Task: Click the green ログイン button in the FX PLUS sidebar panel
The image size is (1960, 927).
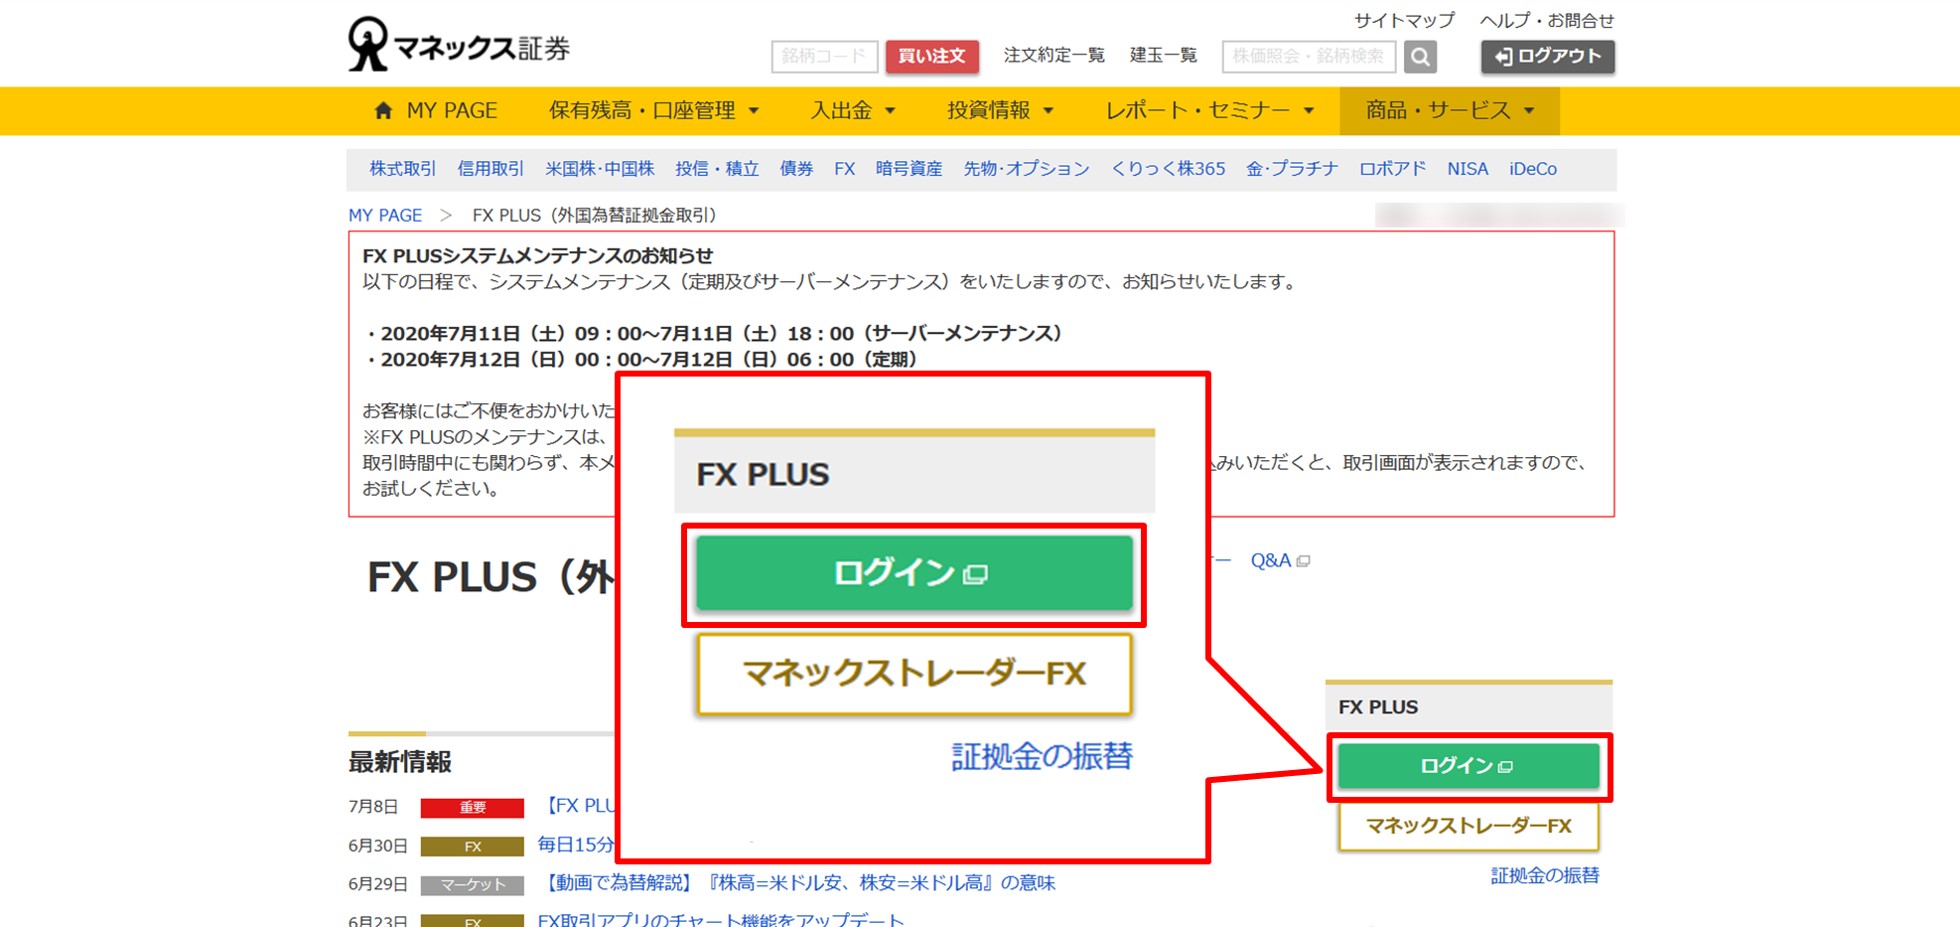Action: pyautogui.click(x=1468, y=766)
